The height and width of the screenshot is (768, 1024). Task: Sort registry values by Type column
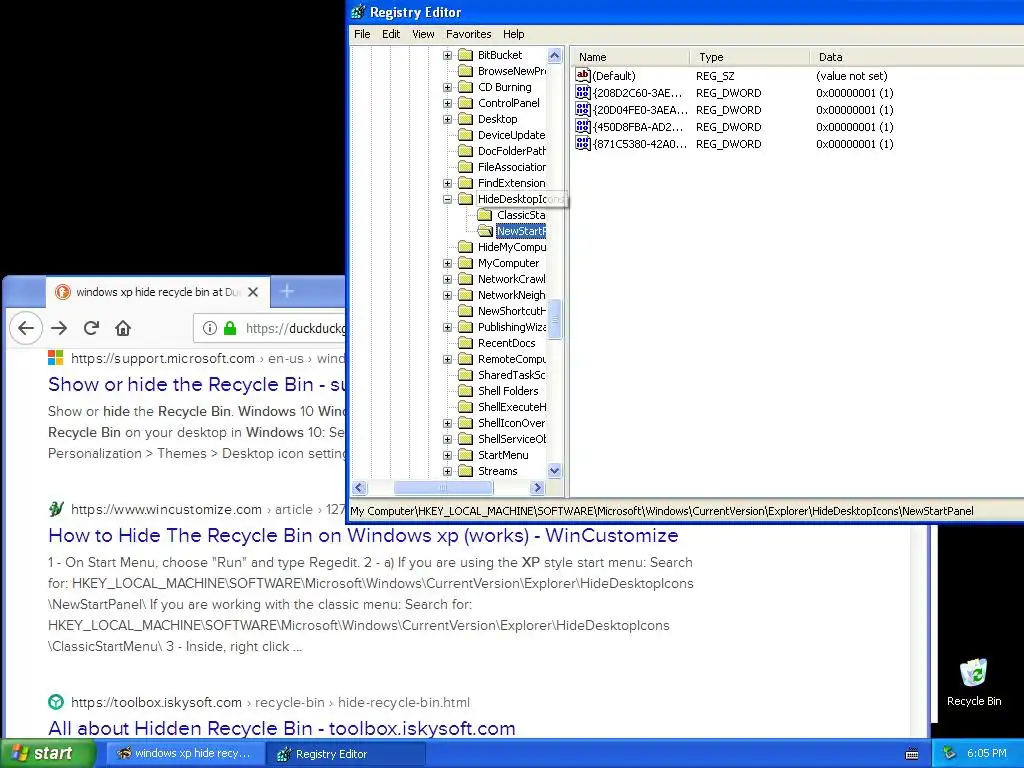pyautogui.click(x=750, y=57)
